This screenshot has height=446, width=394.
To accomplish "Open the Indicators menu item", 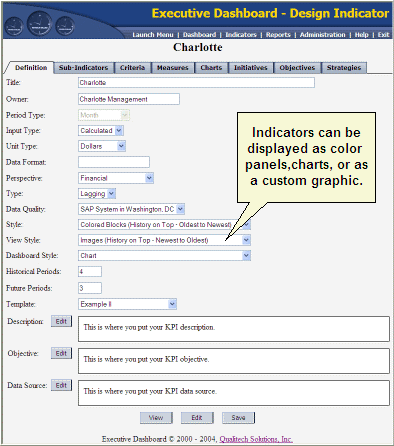I will click(x=241, y=35).
